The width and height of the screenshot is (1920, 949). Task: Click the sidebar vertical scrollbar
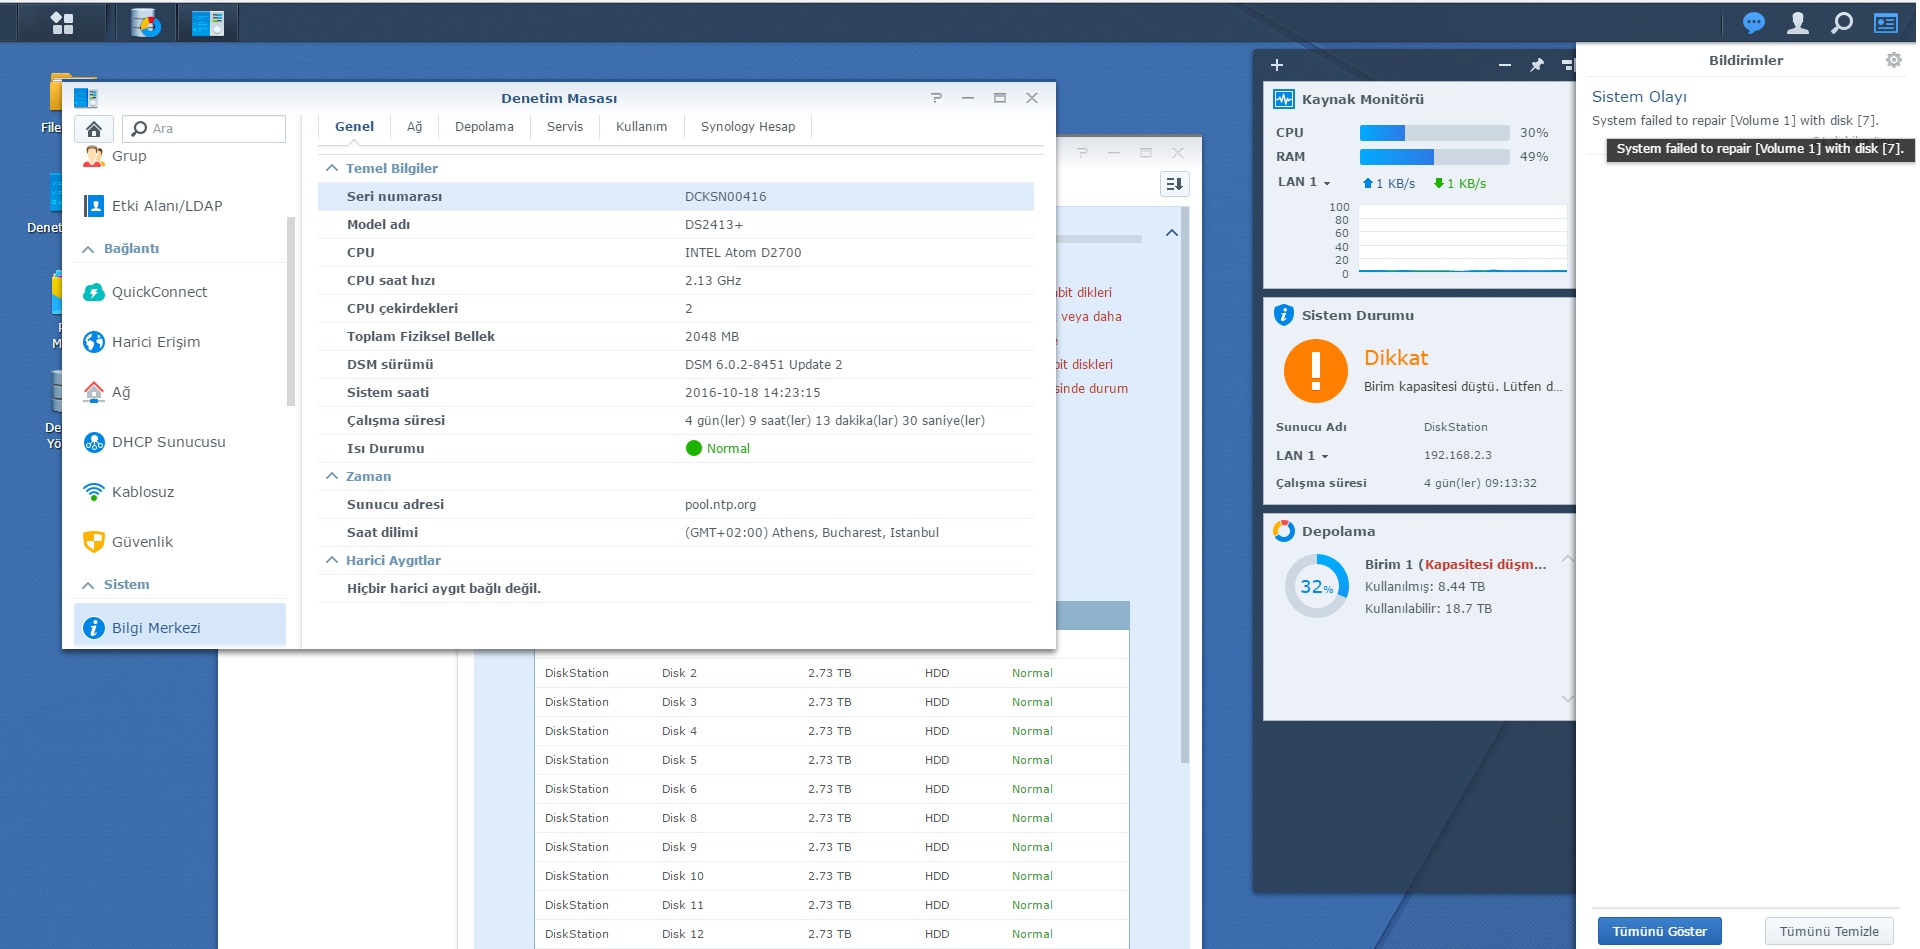291,310
